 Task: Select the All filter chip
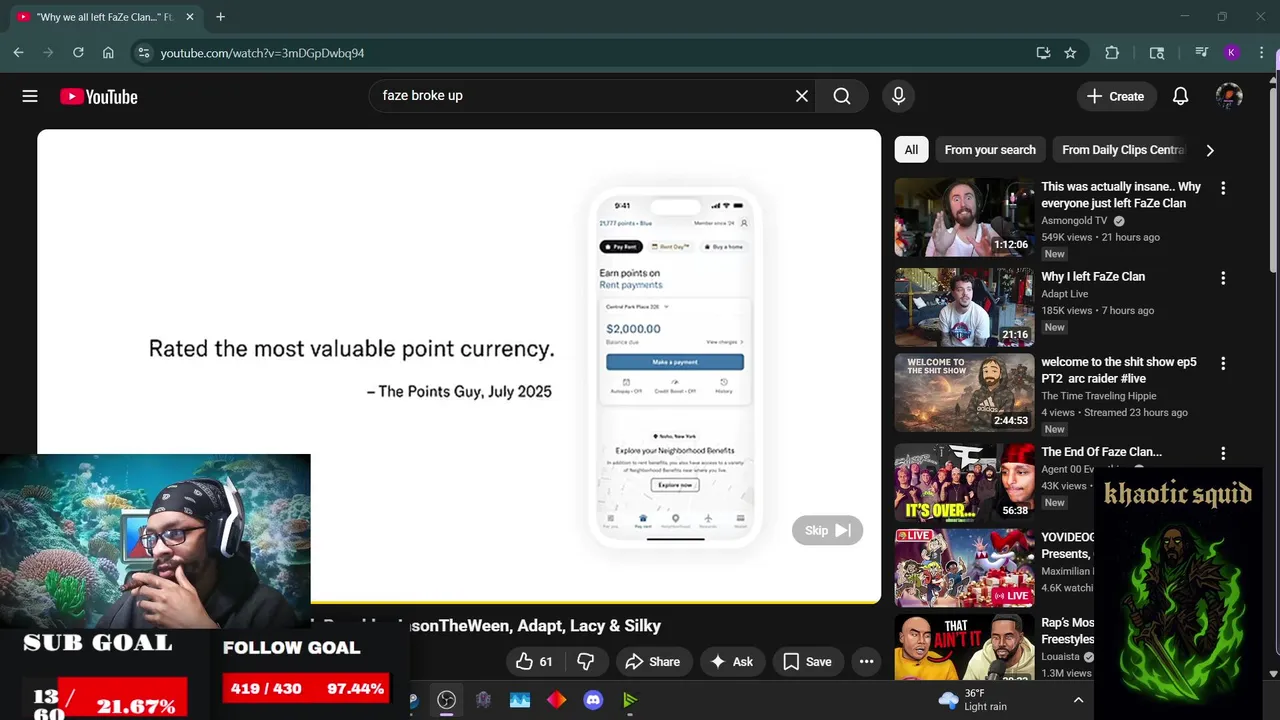point(911,150)
